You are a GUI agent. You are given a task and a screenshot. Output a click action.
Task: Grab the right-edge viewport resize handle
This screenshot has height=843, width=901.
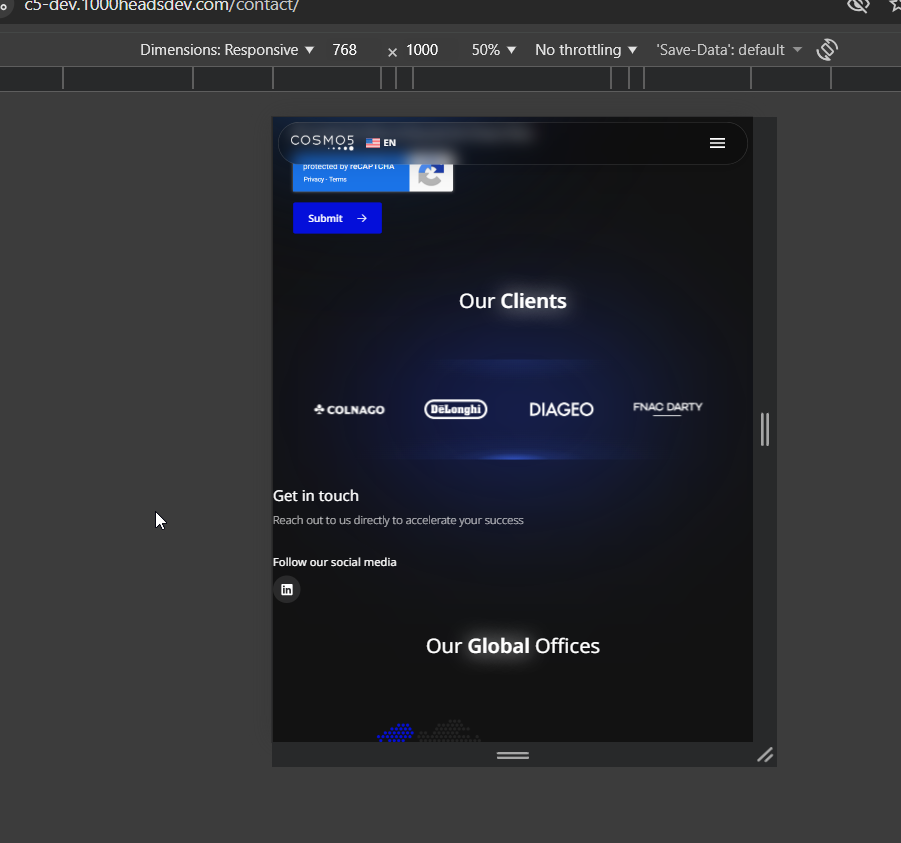pyautogui.click(x=765, y=429)
